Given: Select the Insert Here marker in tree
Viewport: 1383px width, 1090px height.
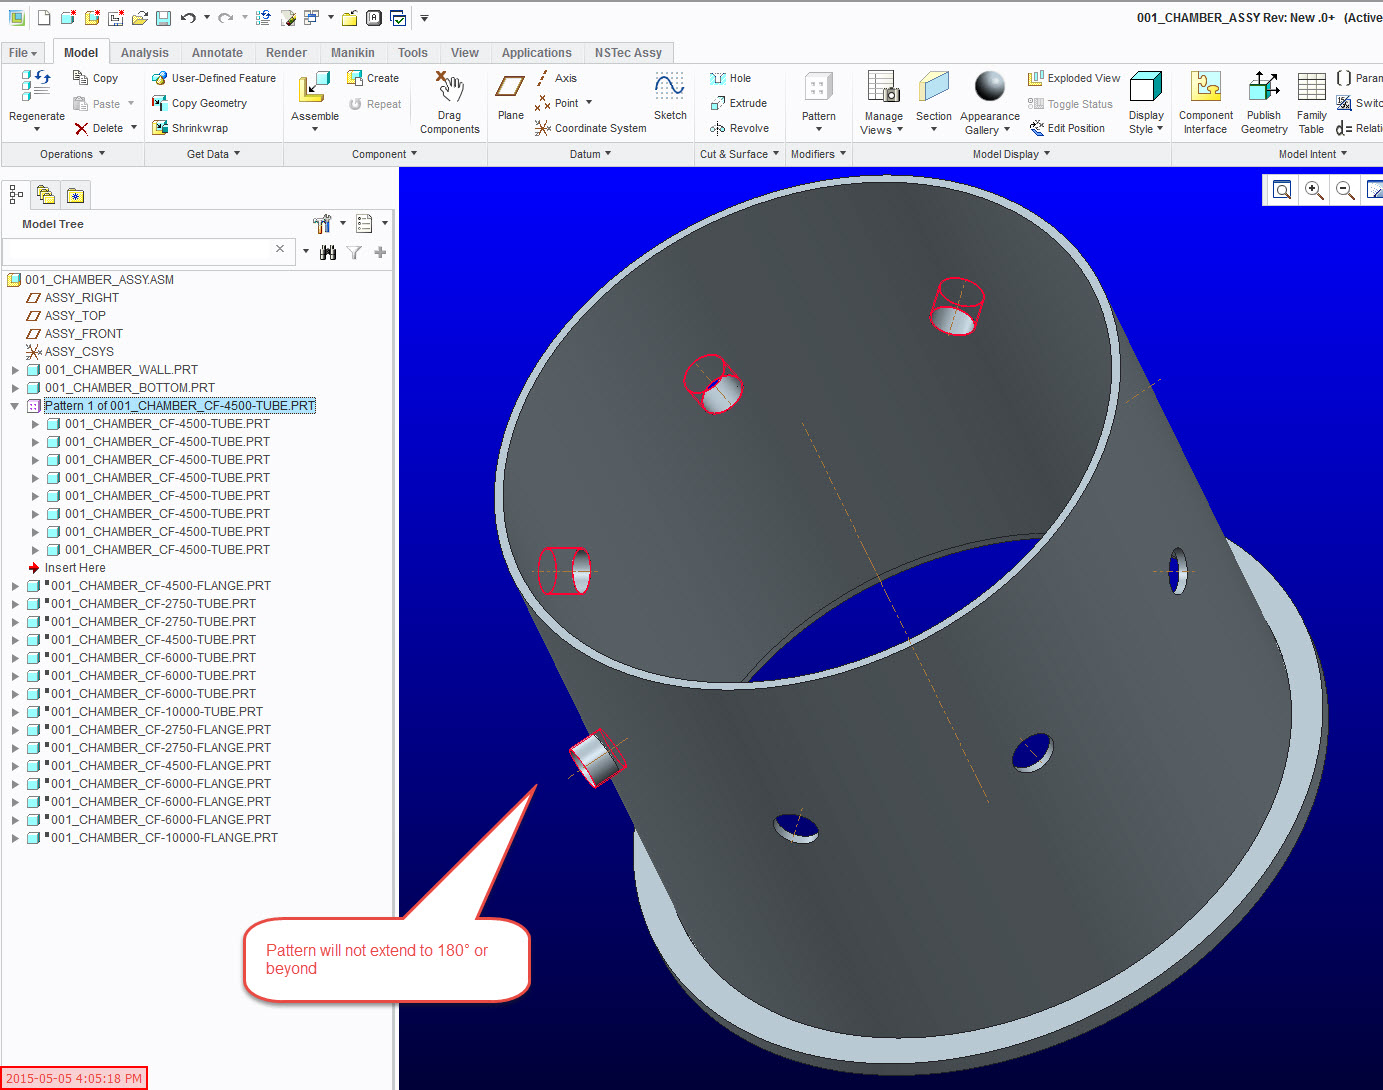Looking at the screenshot, I should tap(66, 568).
